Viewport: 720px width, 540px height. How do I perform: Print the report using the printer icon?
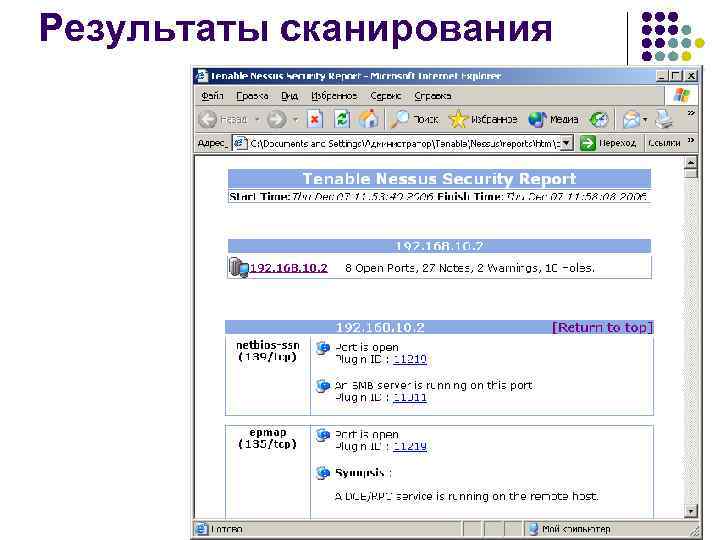(664, 119)
